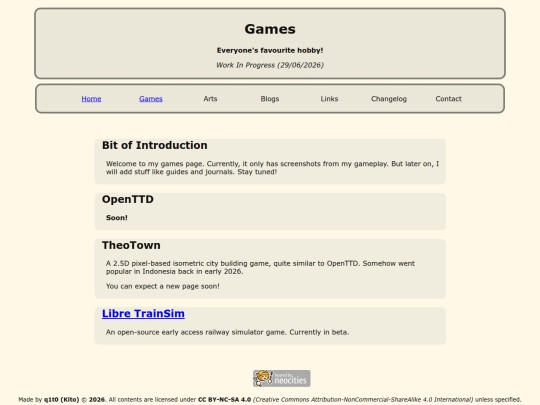The width and height of the screenshot is (540, 405).
Task: Open the Games navigation link
Action: 151,99
